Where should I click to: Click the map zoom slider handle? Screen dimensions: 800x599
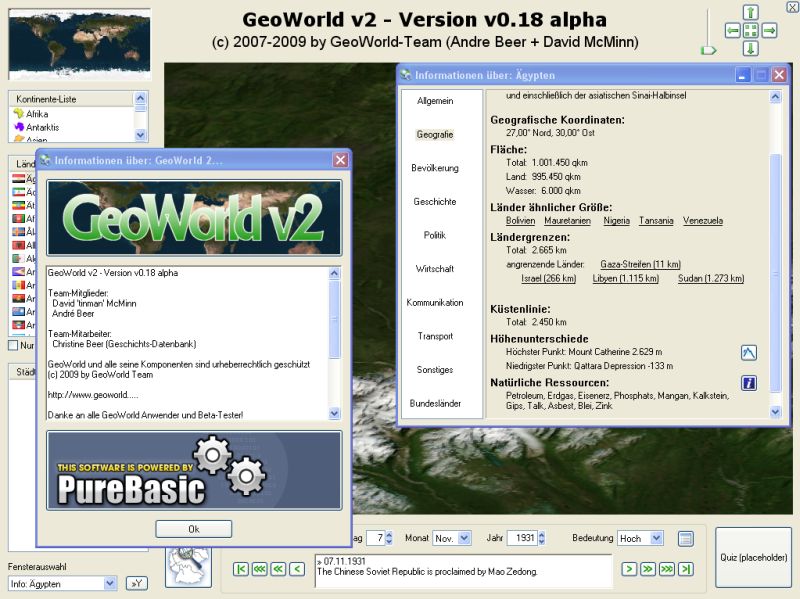pos(708,50)
